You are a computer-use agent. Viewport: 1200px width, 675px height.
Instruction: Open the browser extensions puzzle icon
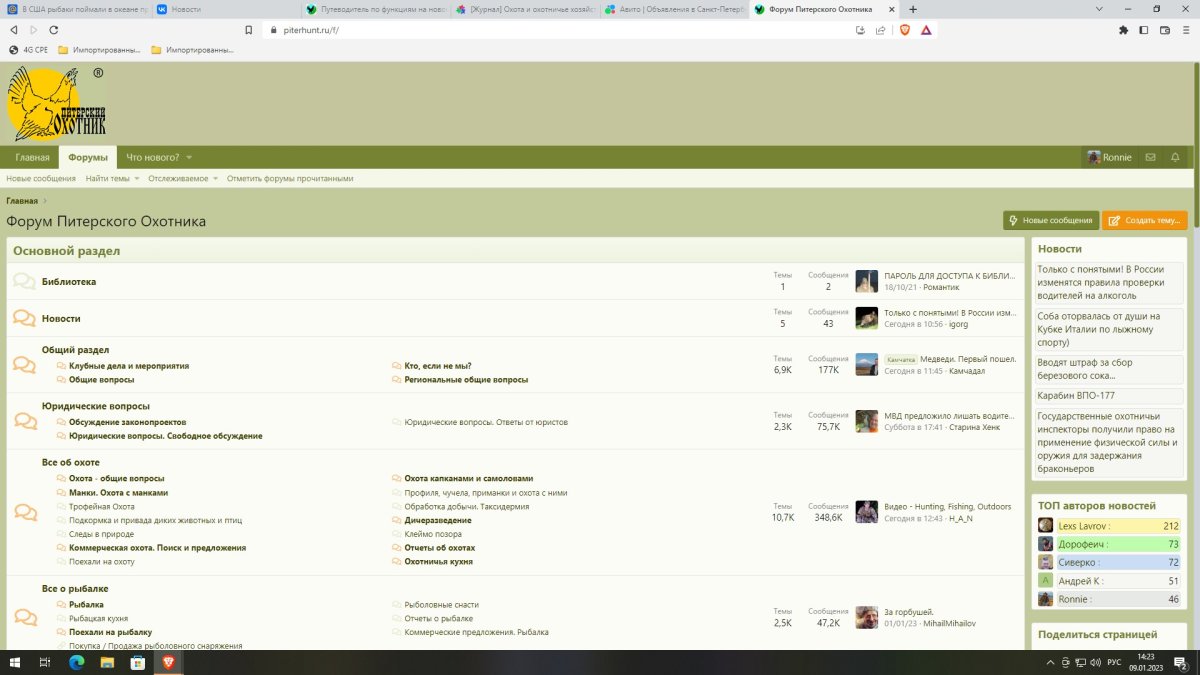tap(1124, 30)
